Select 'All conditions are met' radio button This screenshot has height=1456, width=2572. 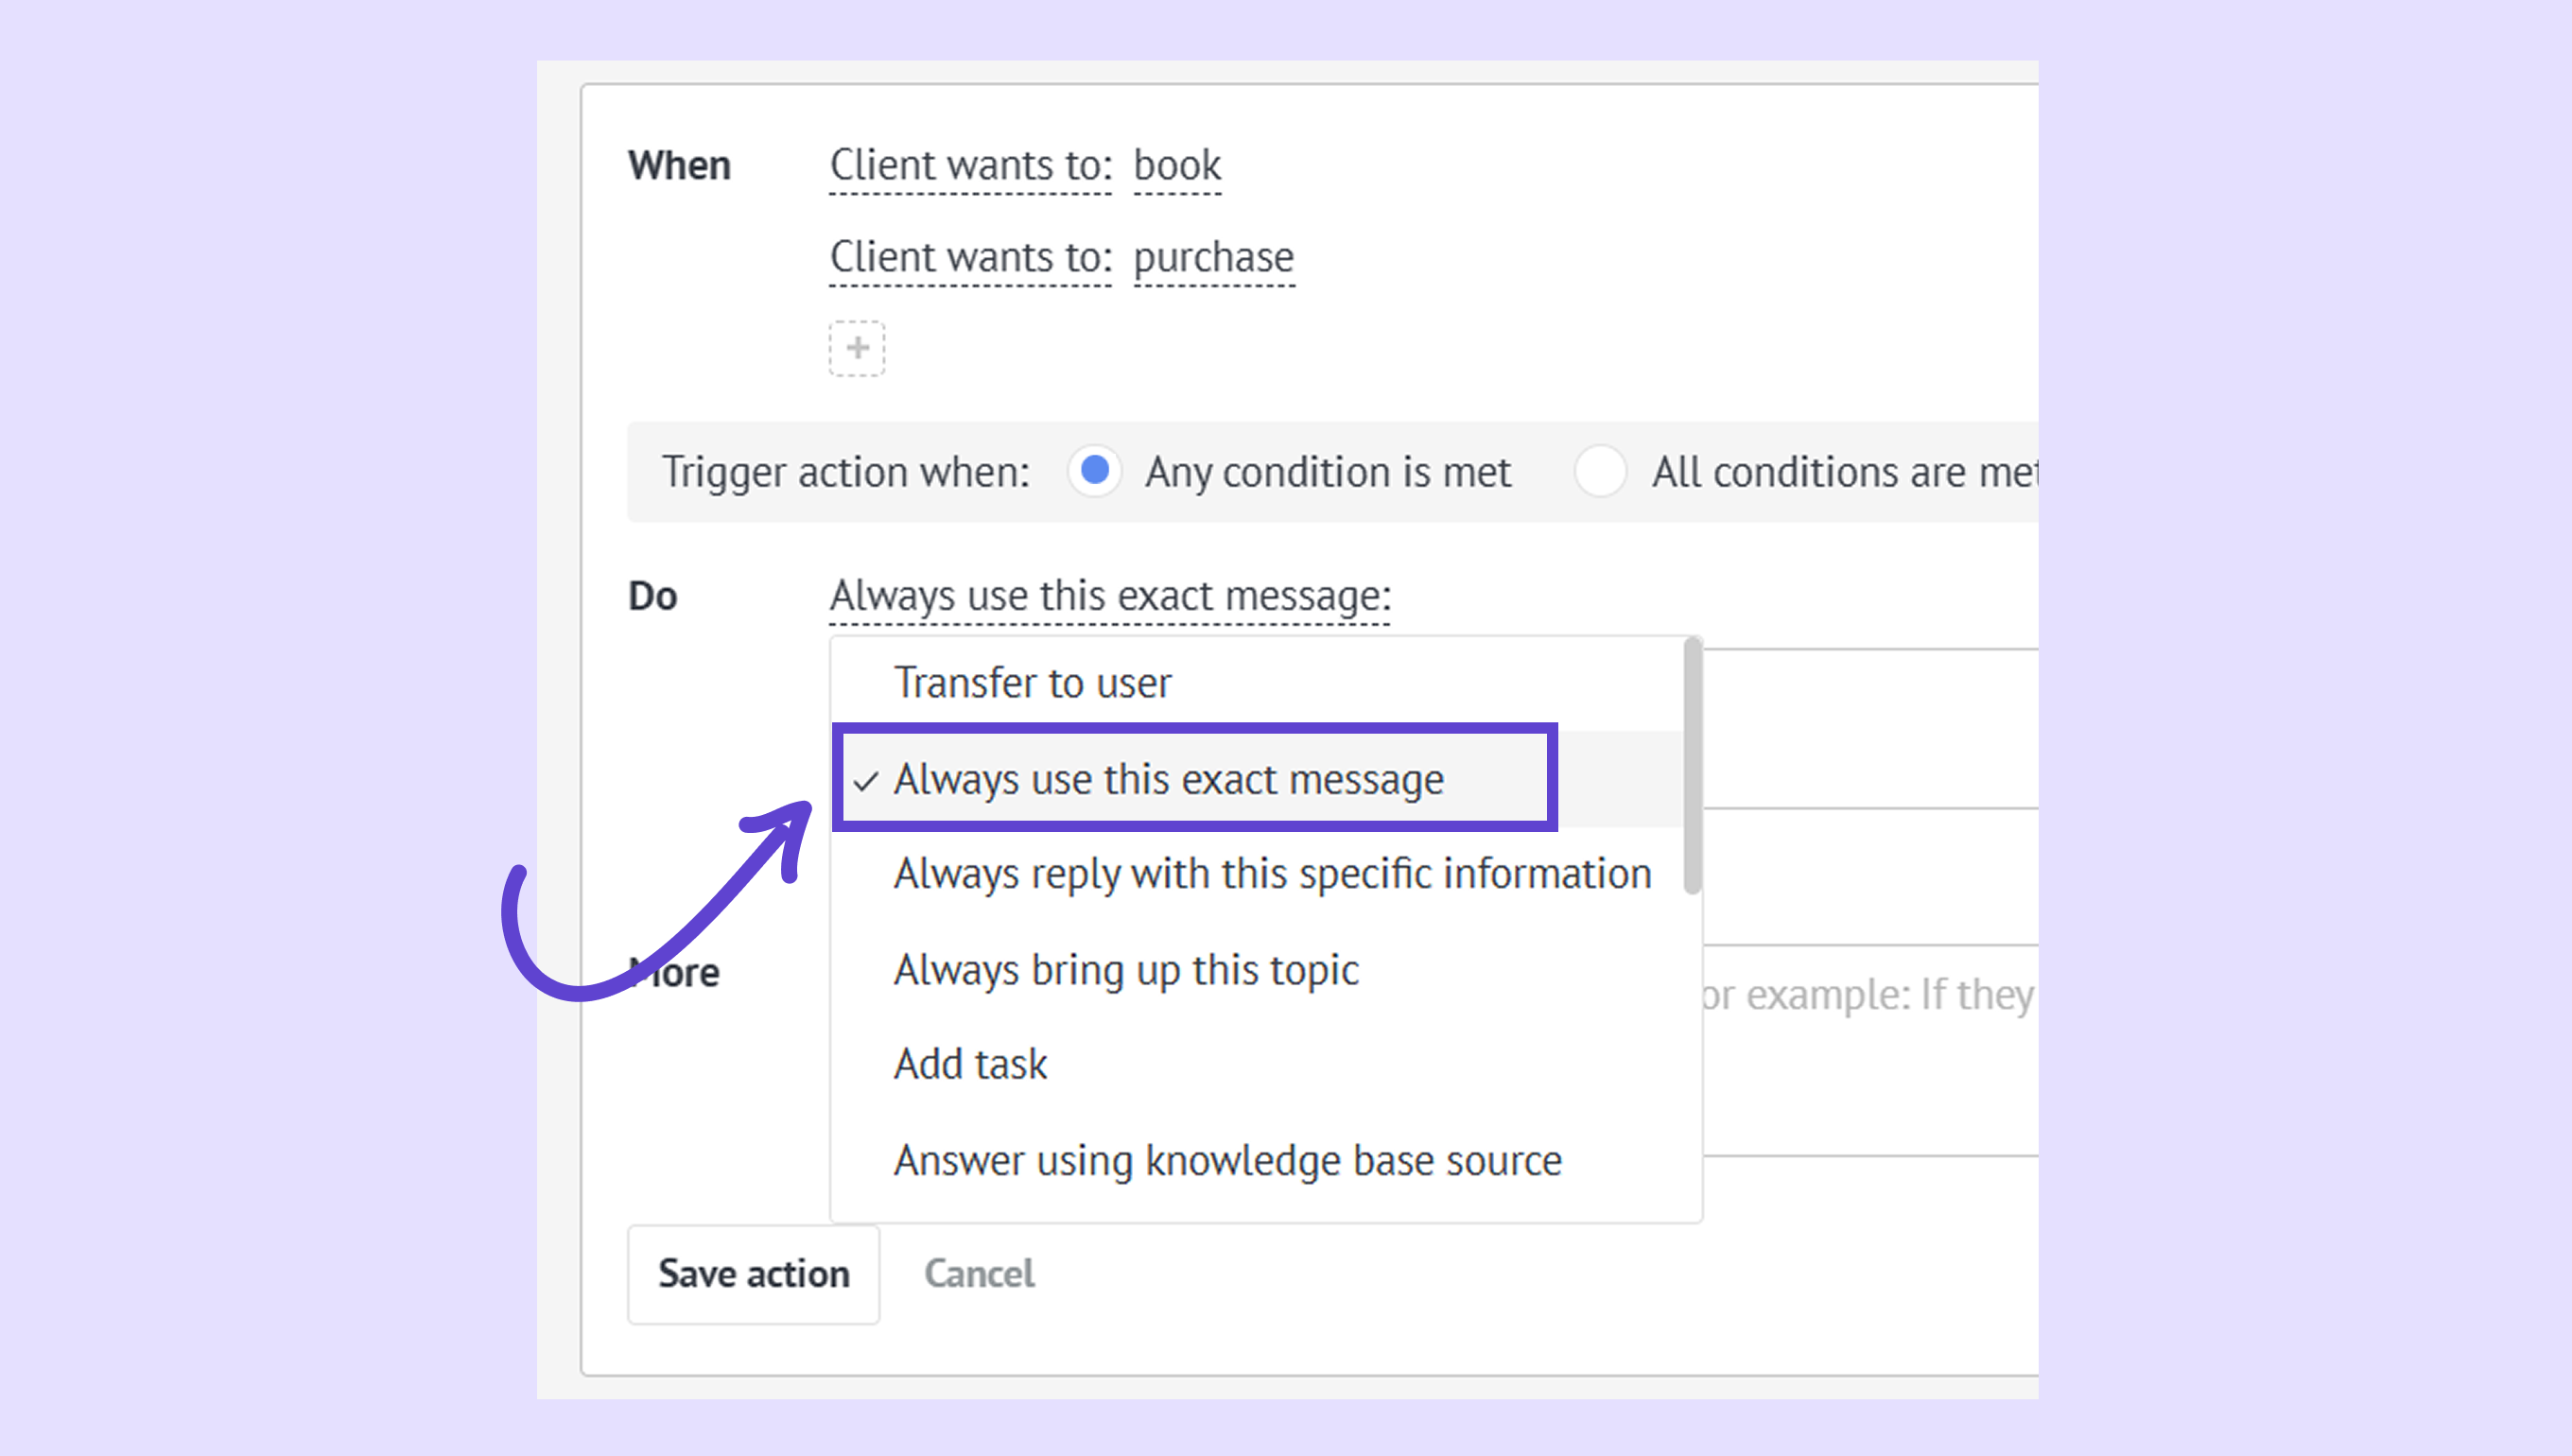coord(1599,470)
